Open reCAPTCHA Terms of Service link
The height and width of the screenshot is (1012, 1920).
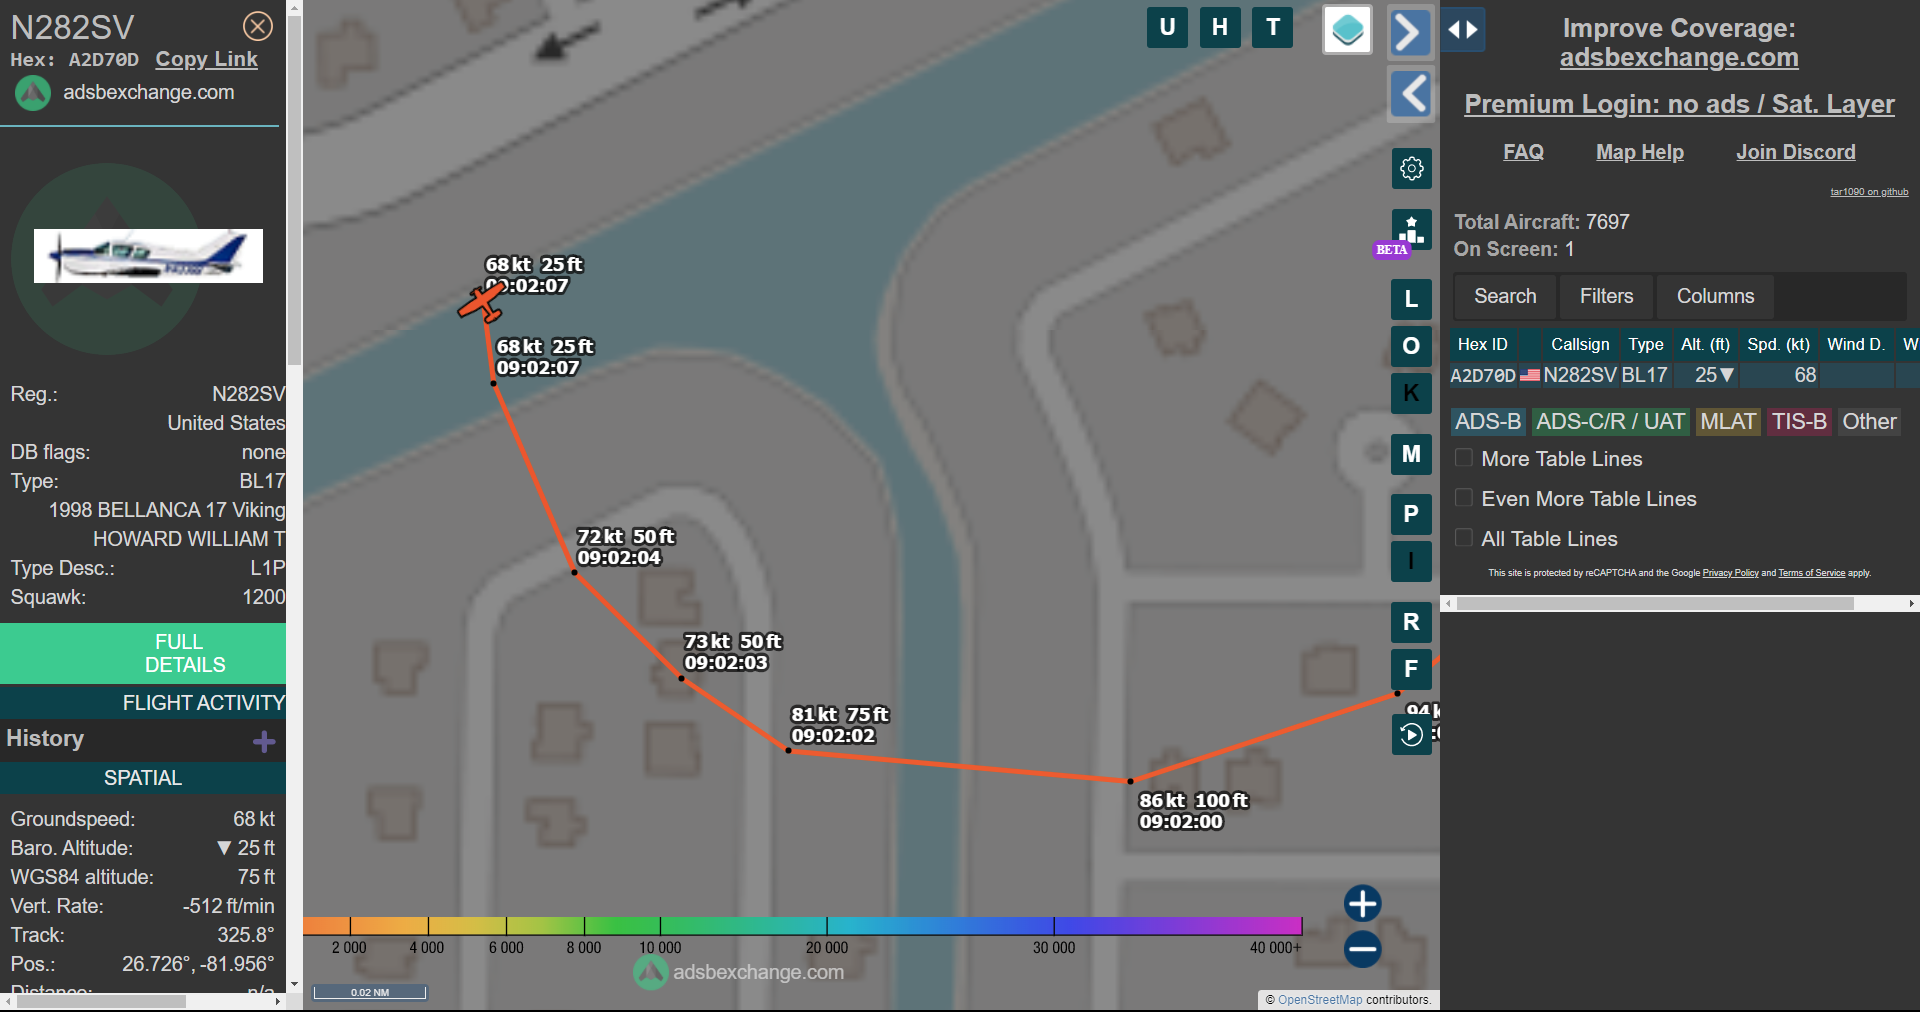pyautogui.click(x=1811, y=573)
